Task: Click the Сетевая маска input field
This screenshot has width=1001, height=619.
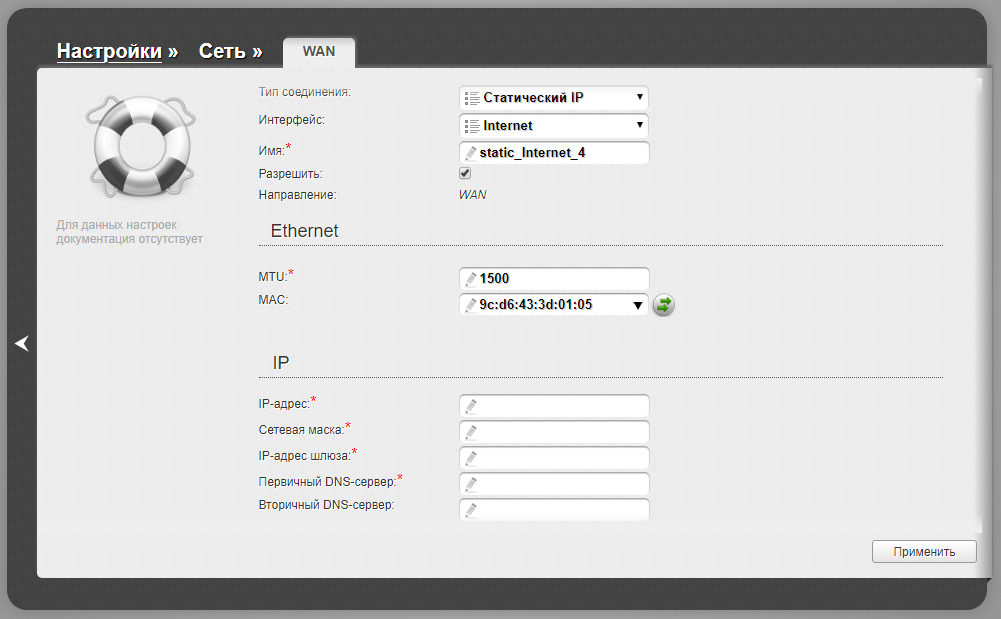Action: pyautogui.click(x=553, y=431)
